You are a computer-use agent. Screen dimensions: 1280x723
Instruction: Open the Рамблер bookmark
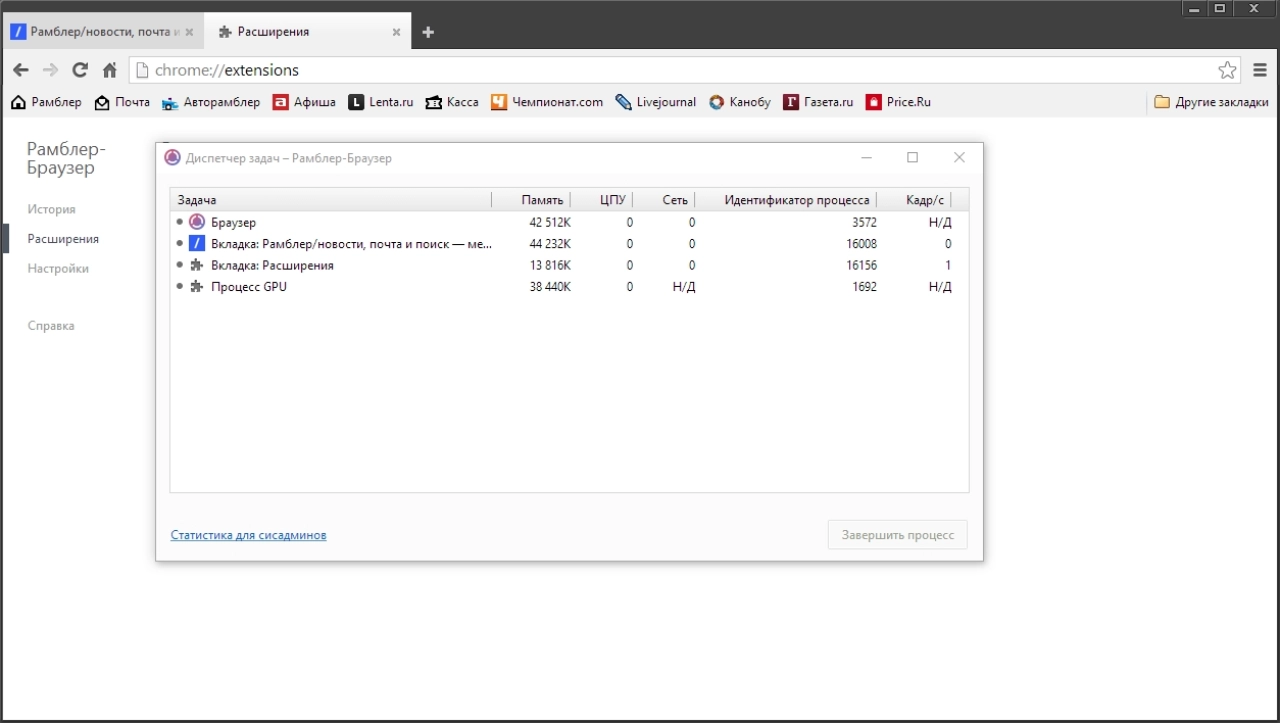point(46,102)
